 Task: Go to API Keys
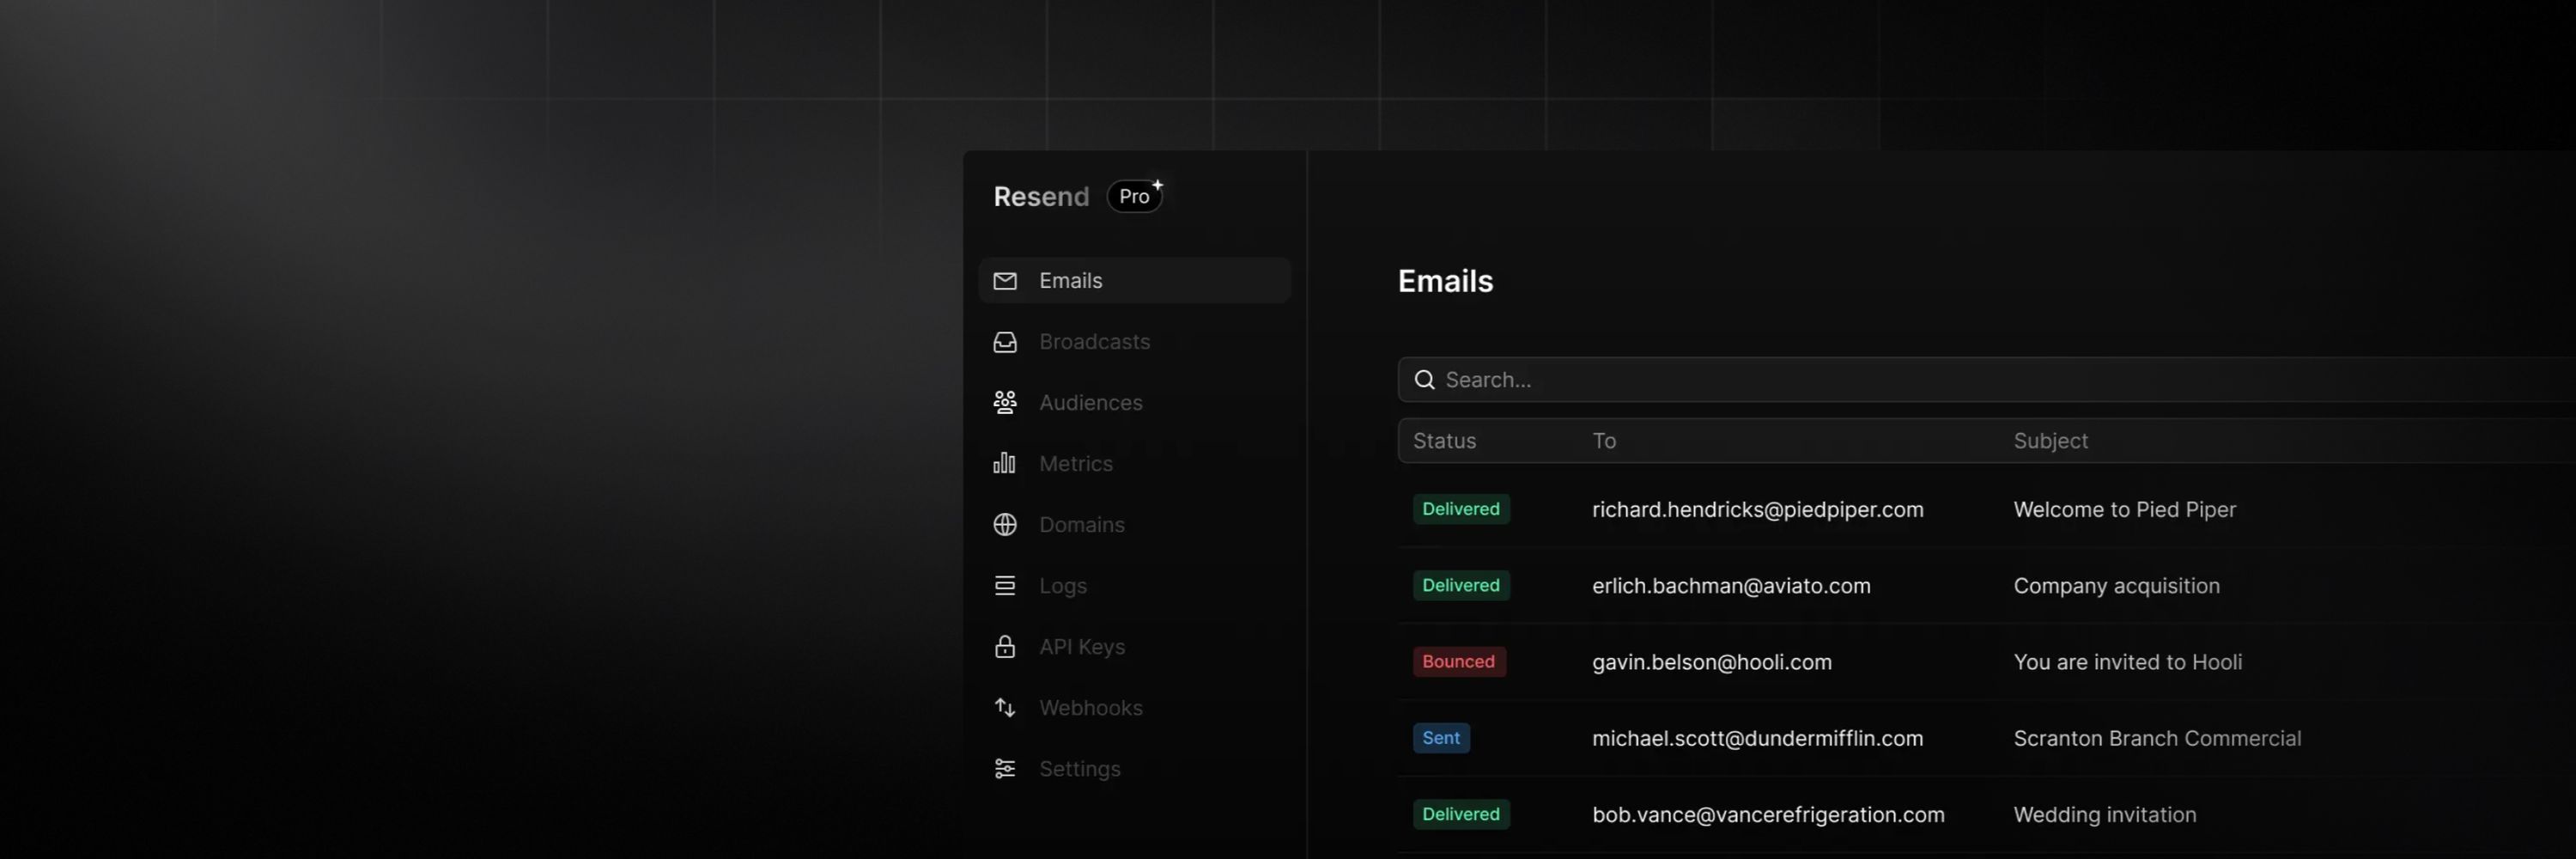[1134, 647]
